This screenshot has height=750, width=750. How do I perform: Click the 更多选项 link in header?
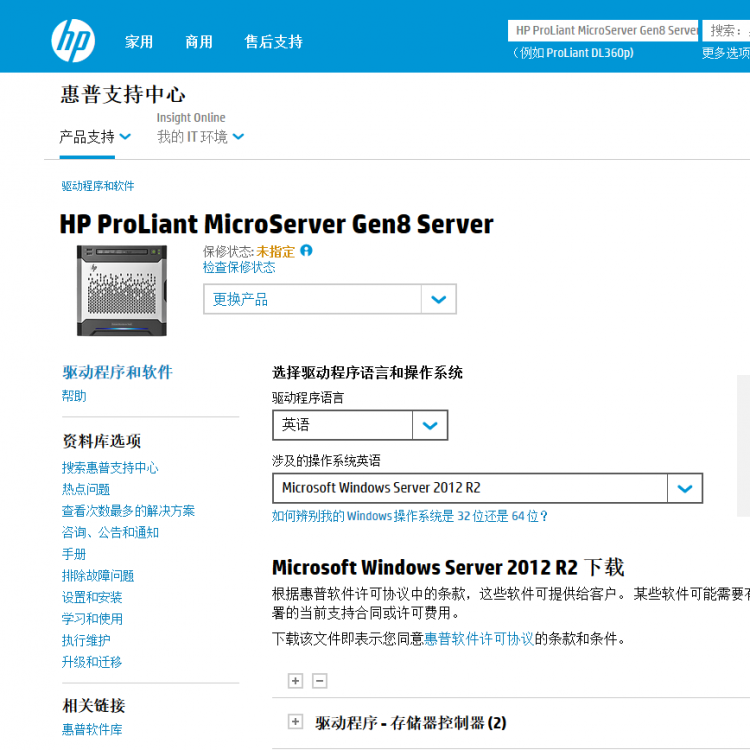click(x=726, y=53)
